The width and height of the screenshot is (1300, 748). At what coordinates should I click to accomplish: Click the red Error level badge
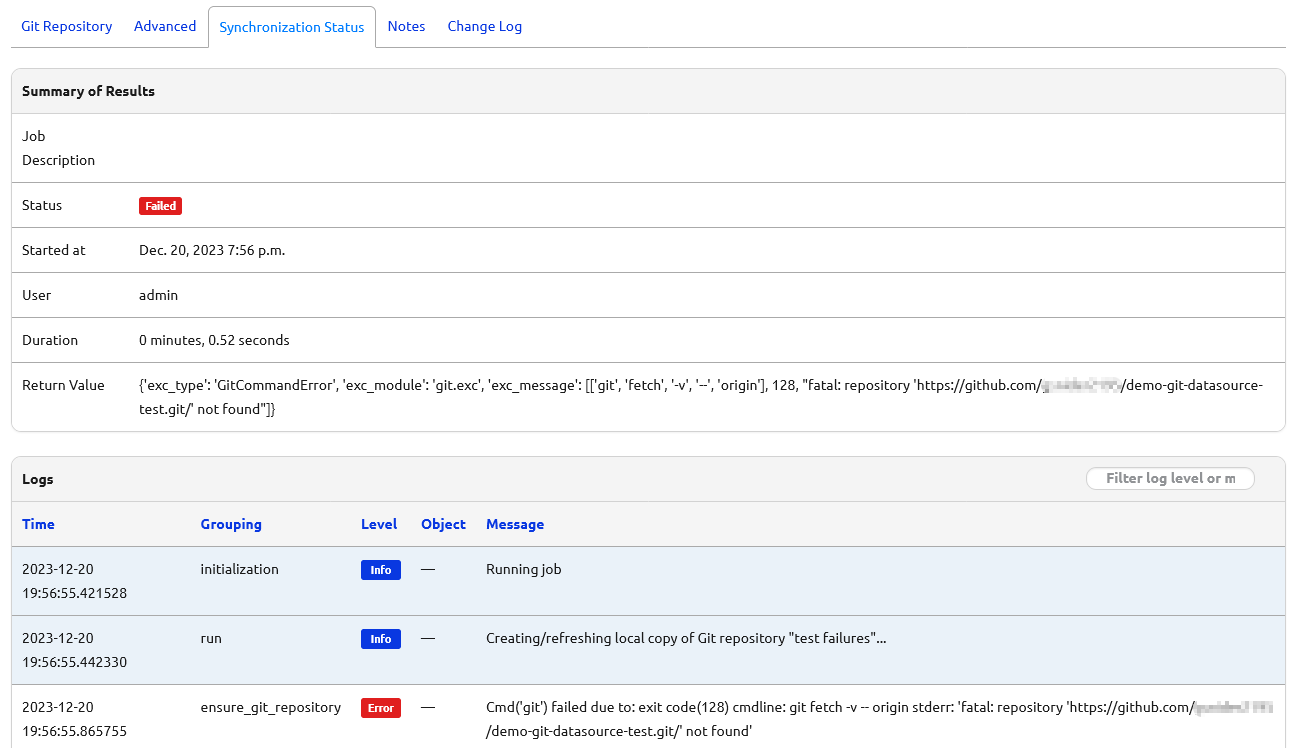pyautogui.click(x=380, y=708)
